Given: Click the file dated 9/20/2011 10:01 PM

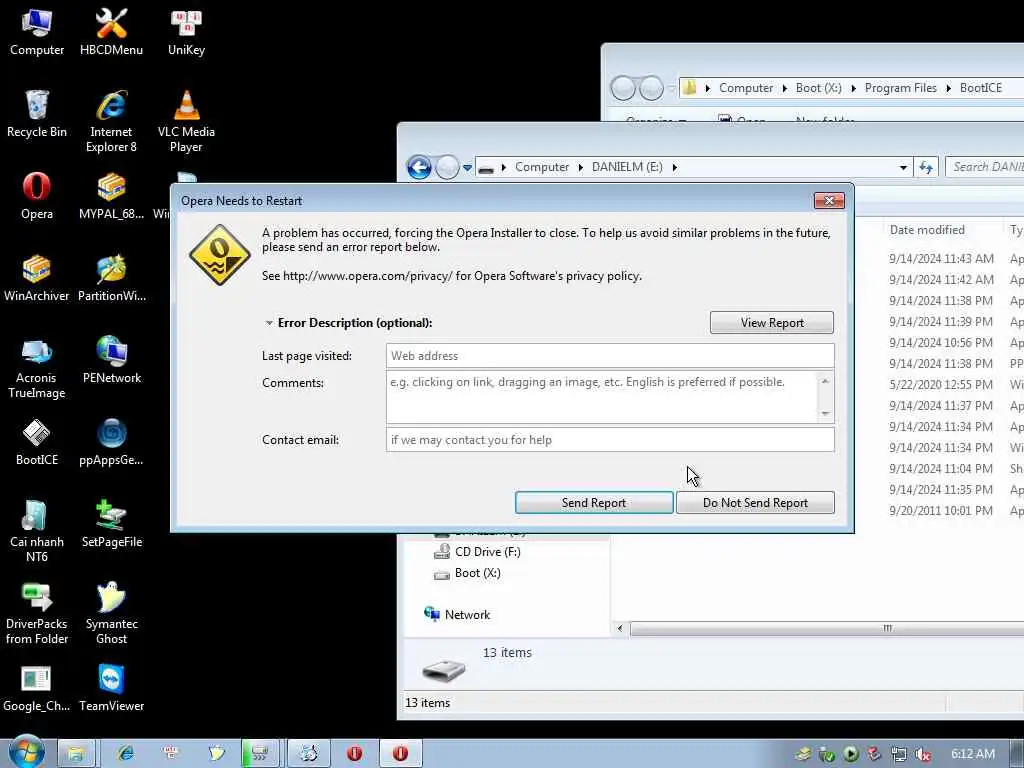Looking at the screenshot, I should (x=940, y=511).
